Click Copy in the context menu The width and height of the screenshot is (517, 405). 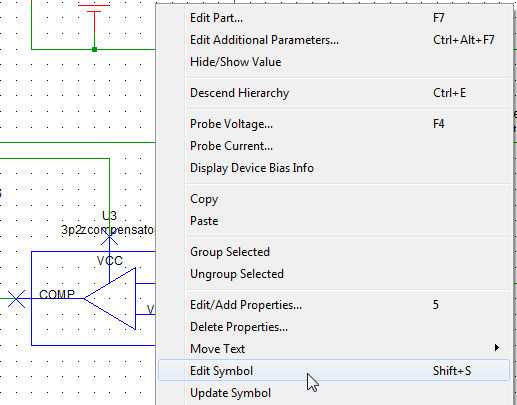(x=334, y=199)
